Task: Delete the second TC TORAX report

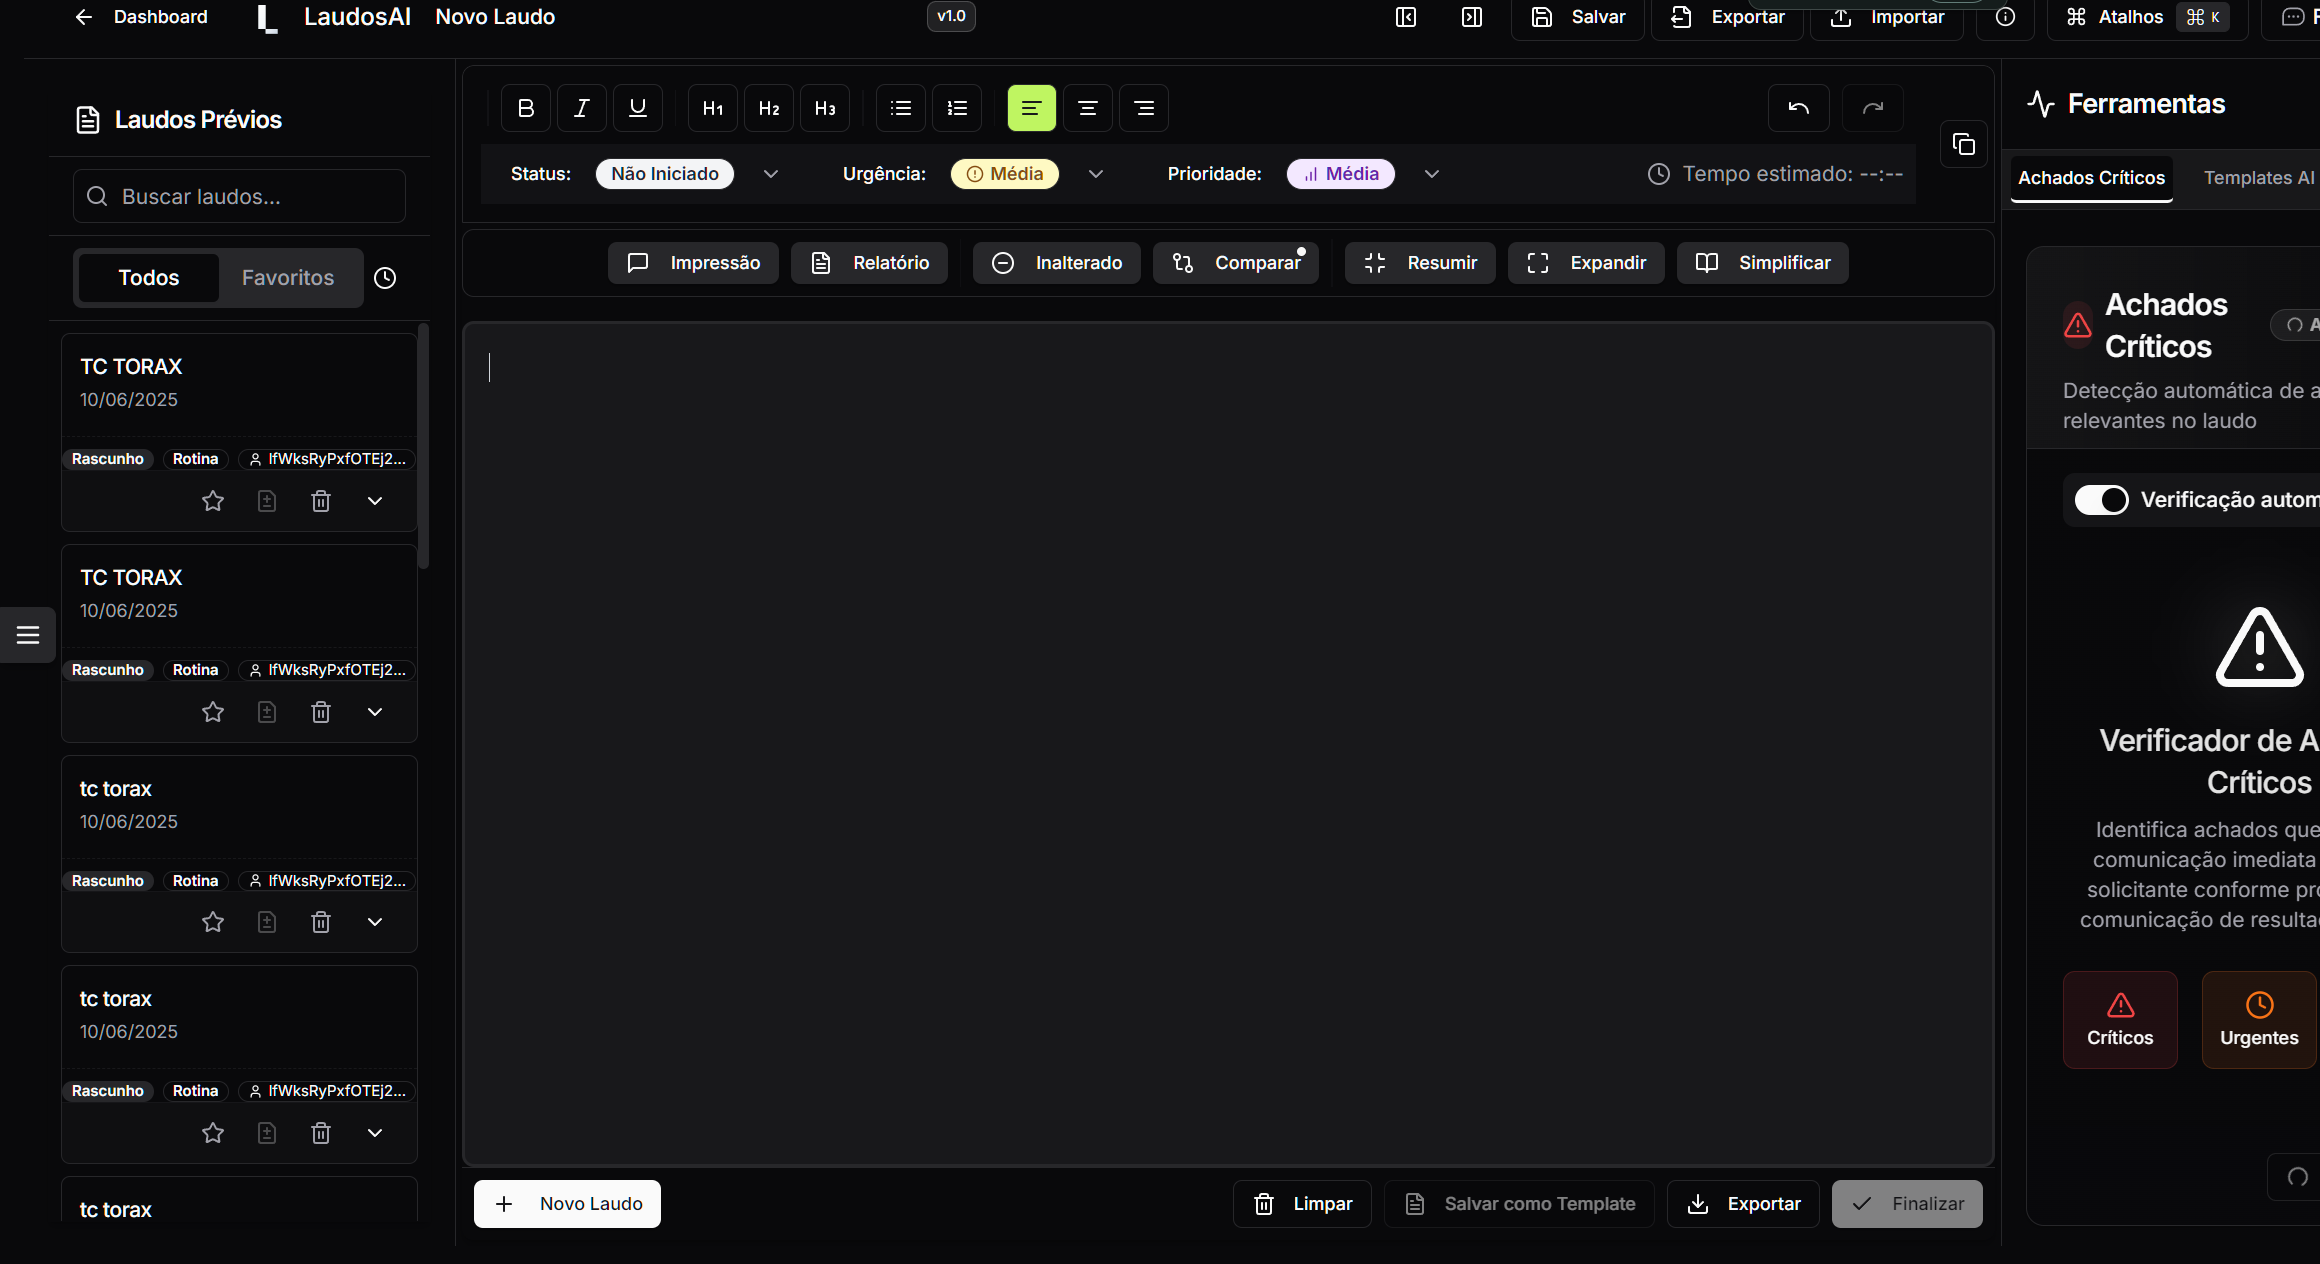Action: coord(321,712)
